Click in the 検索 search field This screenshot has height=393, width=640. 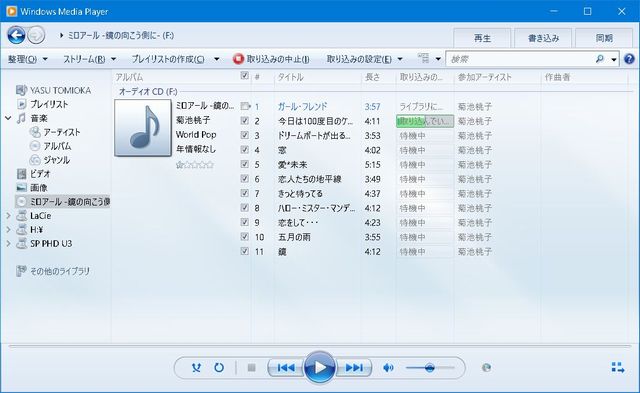(x=520, y=59)
